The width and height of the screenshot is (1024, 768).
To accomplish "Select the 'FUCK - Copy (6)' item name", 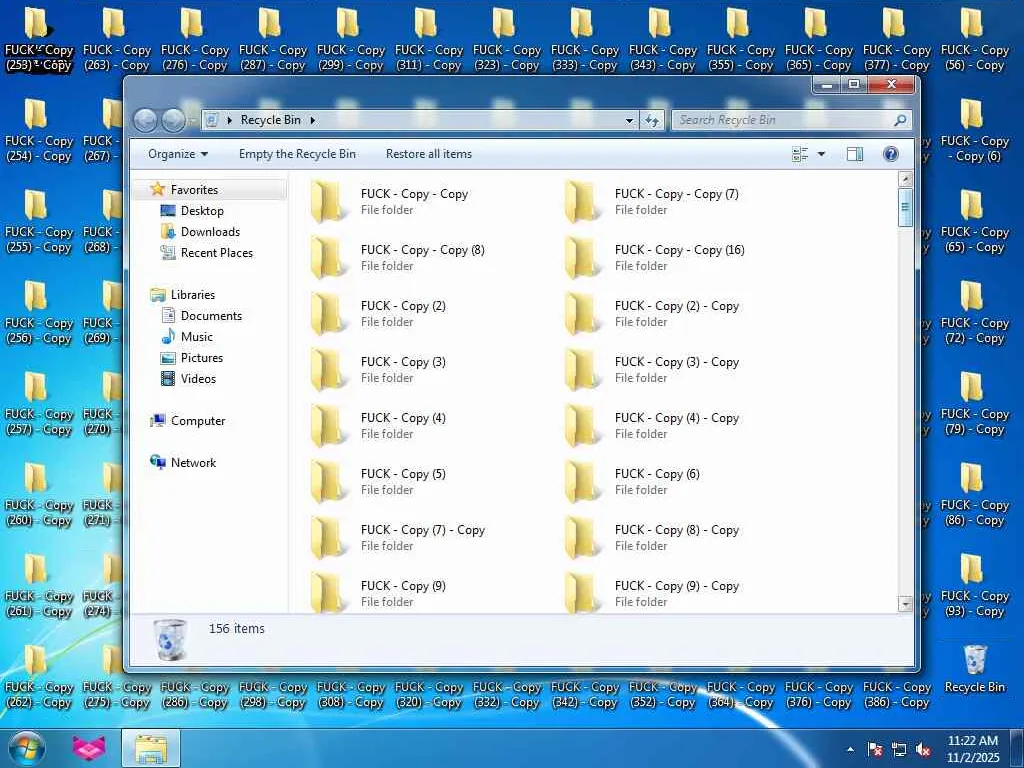I will pos(657,474).
